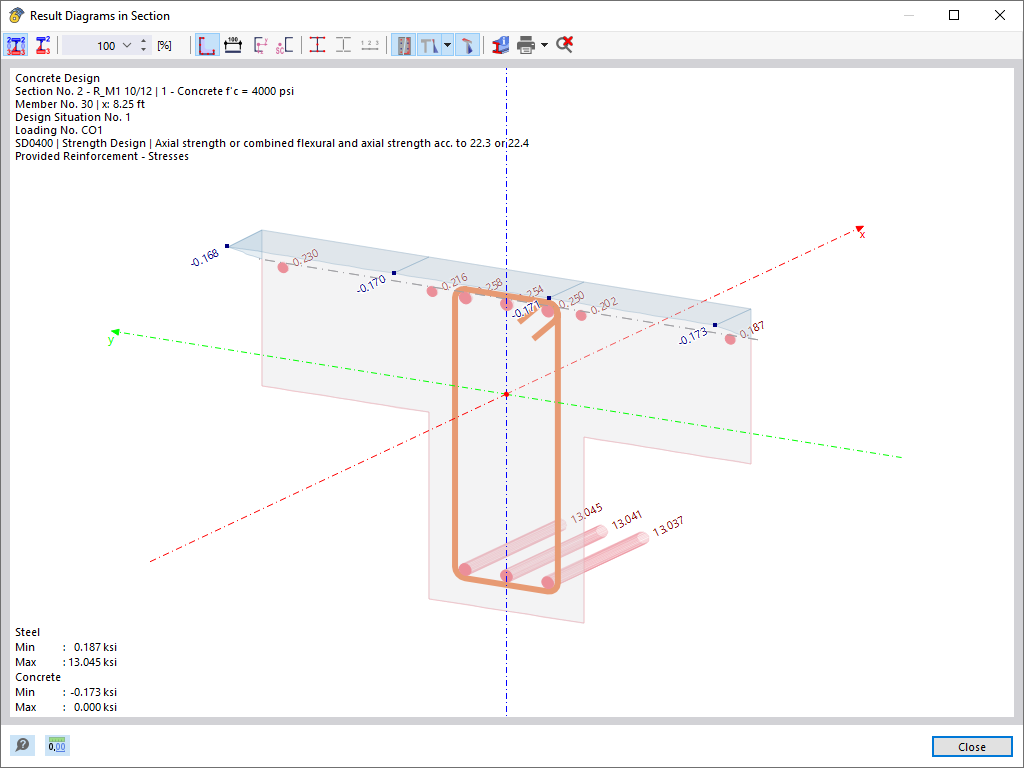Select the decimal places 0.00 icon

57,745
